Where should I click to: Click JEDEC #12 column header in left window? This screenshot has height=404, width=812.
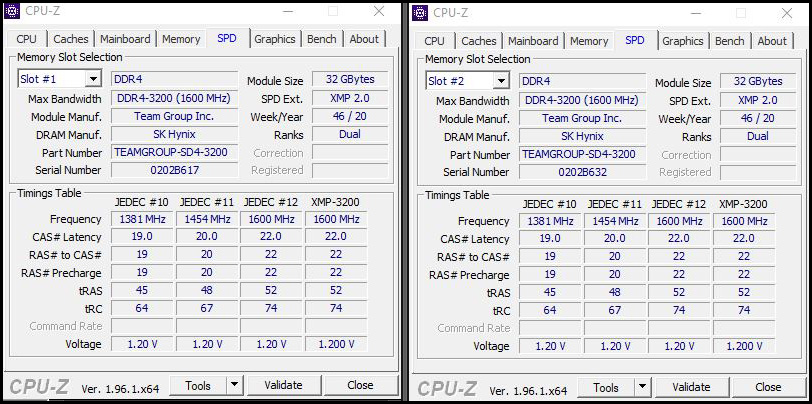tap(271, 202)
